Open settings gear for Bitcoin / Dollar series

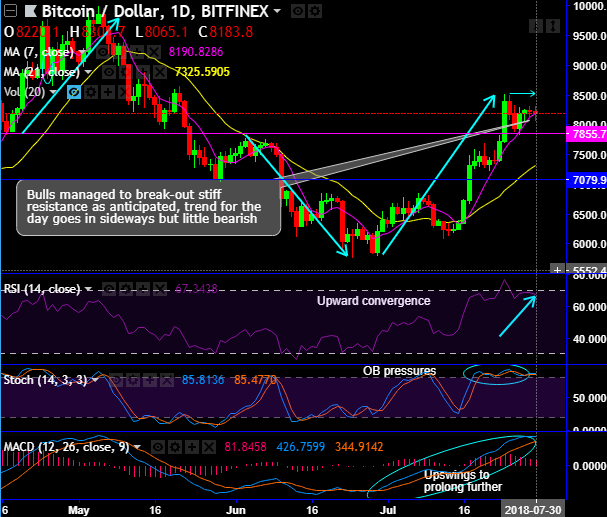pos(315,11)
